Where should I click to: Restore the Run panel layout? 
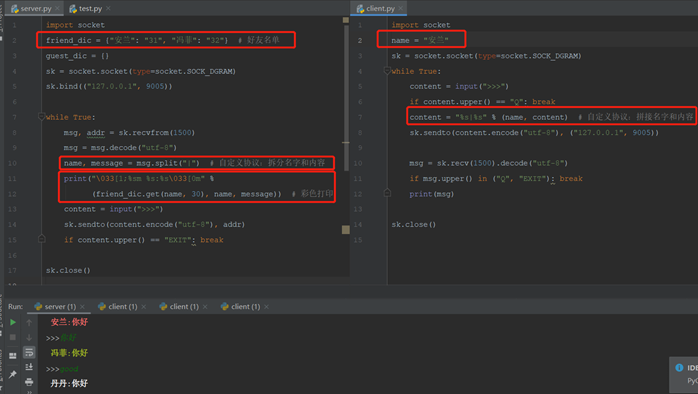click(12, 356)
